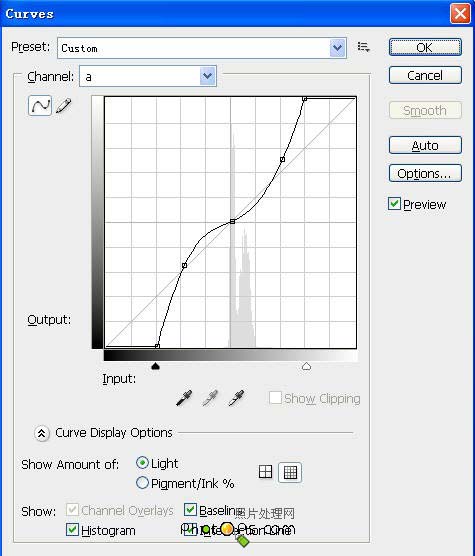
Task: Select the curve point editing tool
Action: point(40,105)
